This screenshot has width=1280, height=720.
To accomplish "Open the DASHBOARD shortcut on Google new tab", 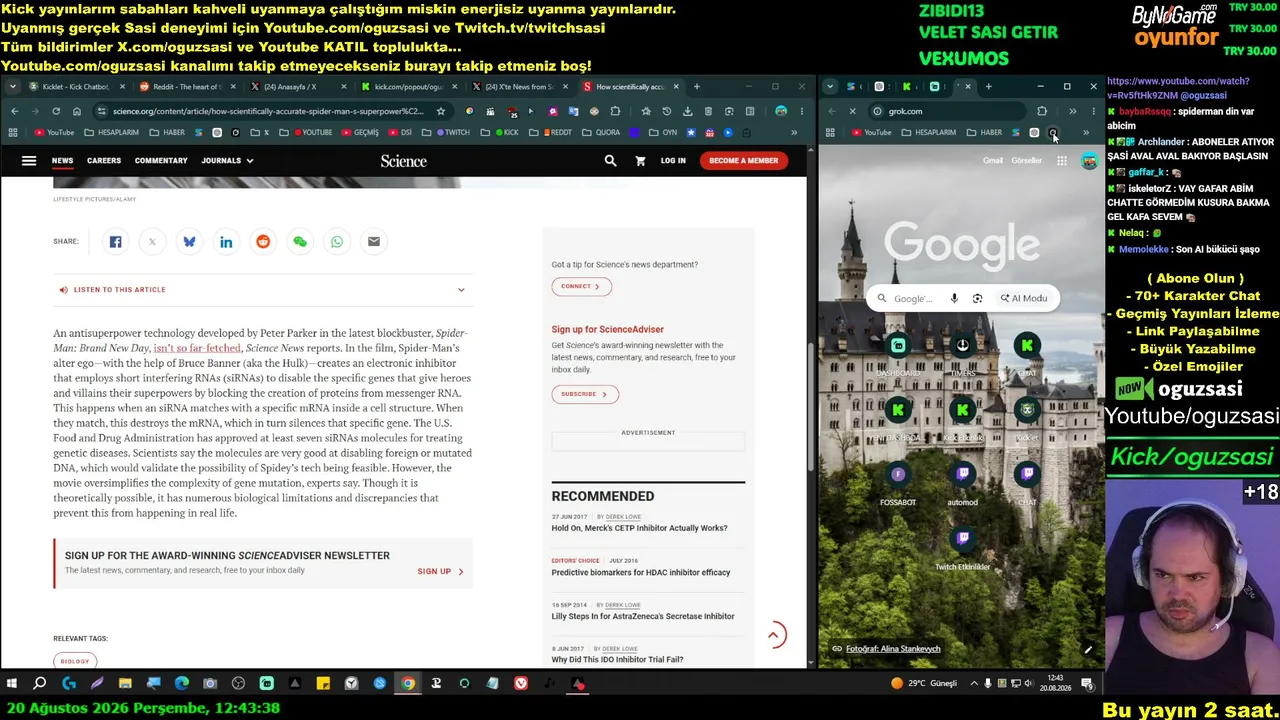I will click(x=898, y=352).
